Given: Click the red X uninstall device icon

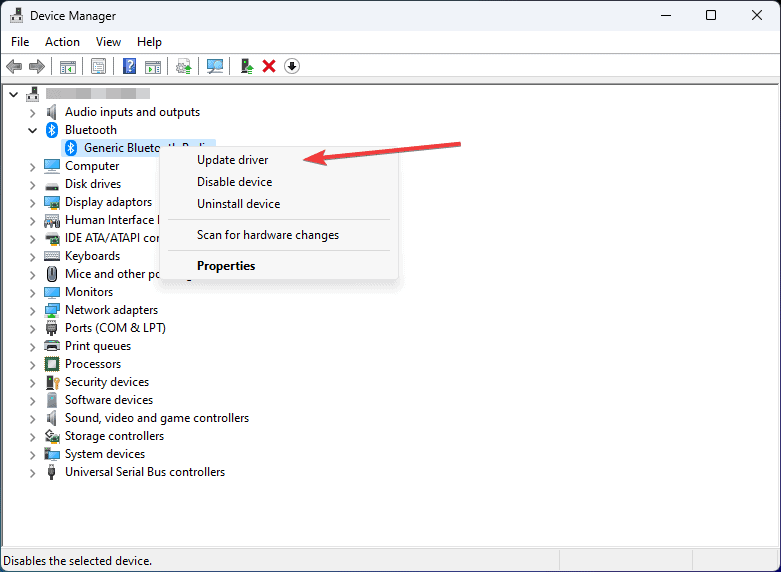Looking at the screenshot, I should (x=269, y=66).
